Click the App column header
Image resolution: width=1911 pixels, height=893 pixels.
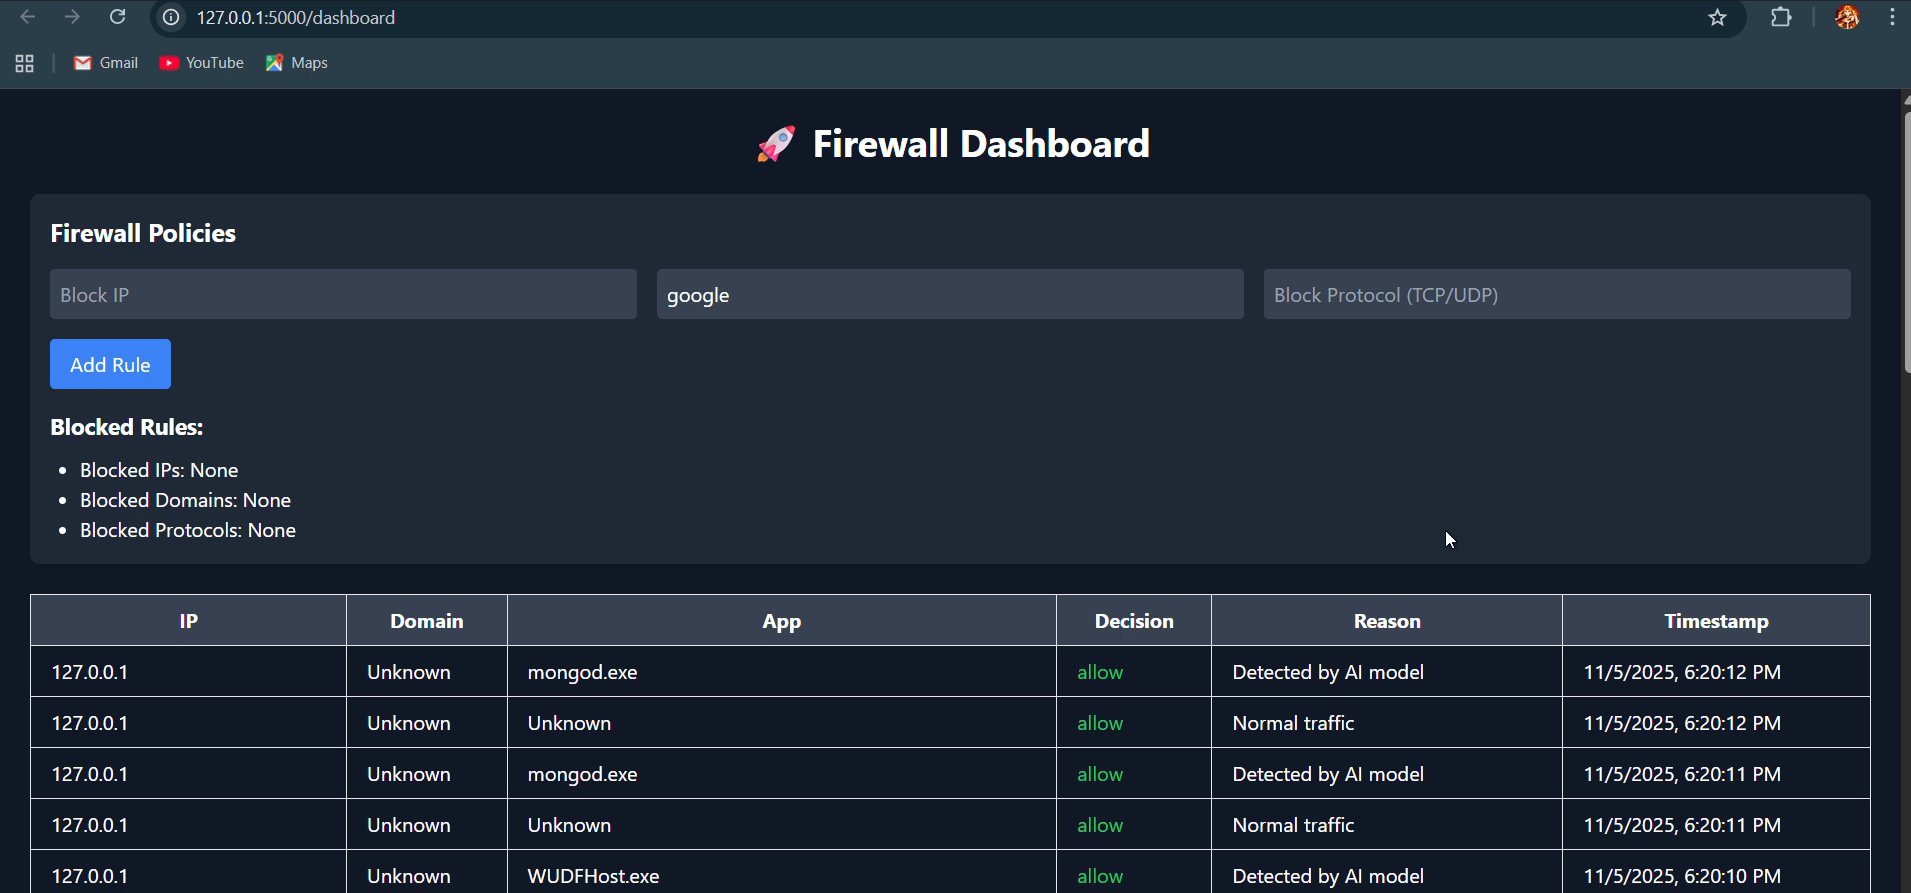782,621
